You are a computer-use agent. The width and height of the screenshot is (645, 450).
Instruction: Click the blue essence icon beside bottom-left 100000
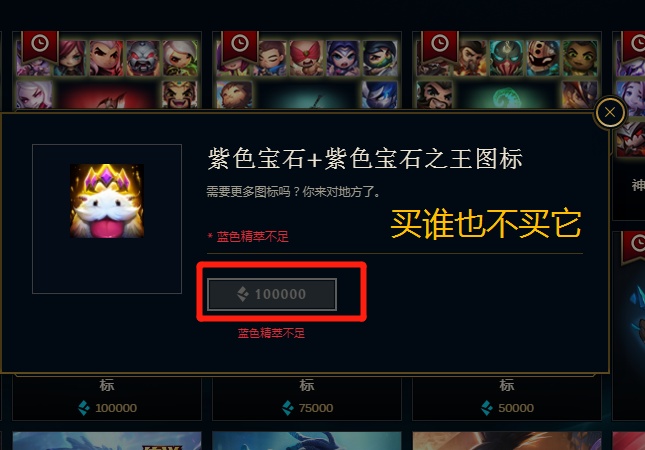point(84,408)
